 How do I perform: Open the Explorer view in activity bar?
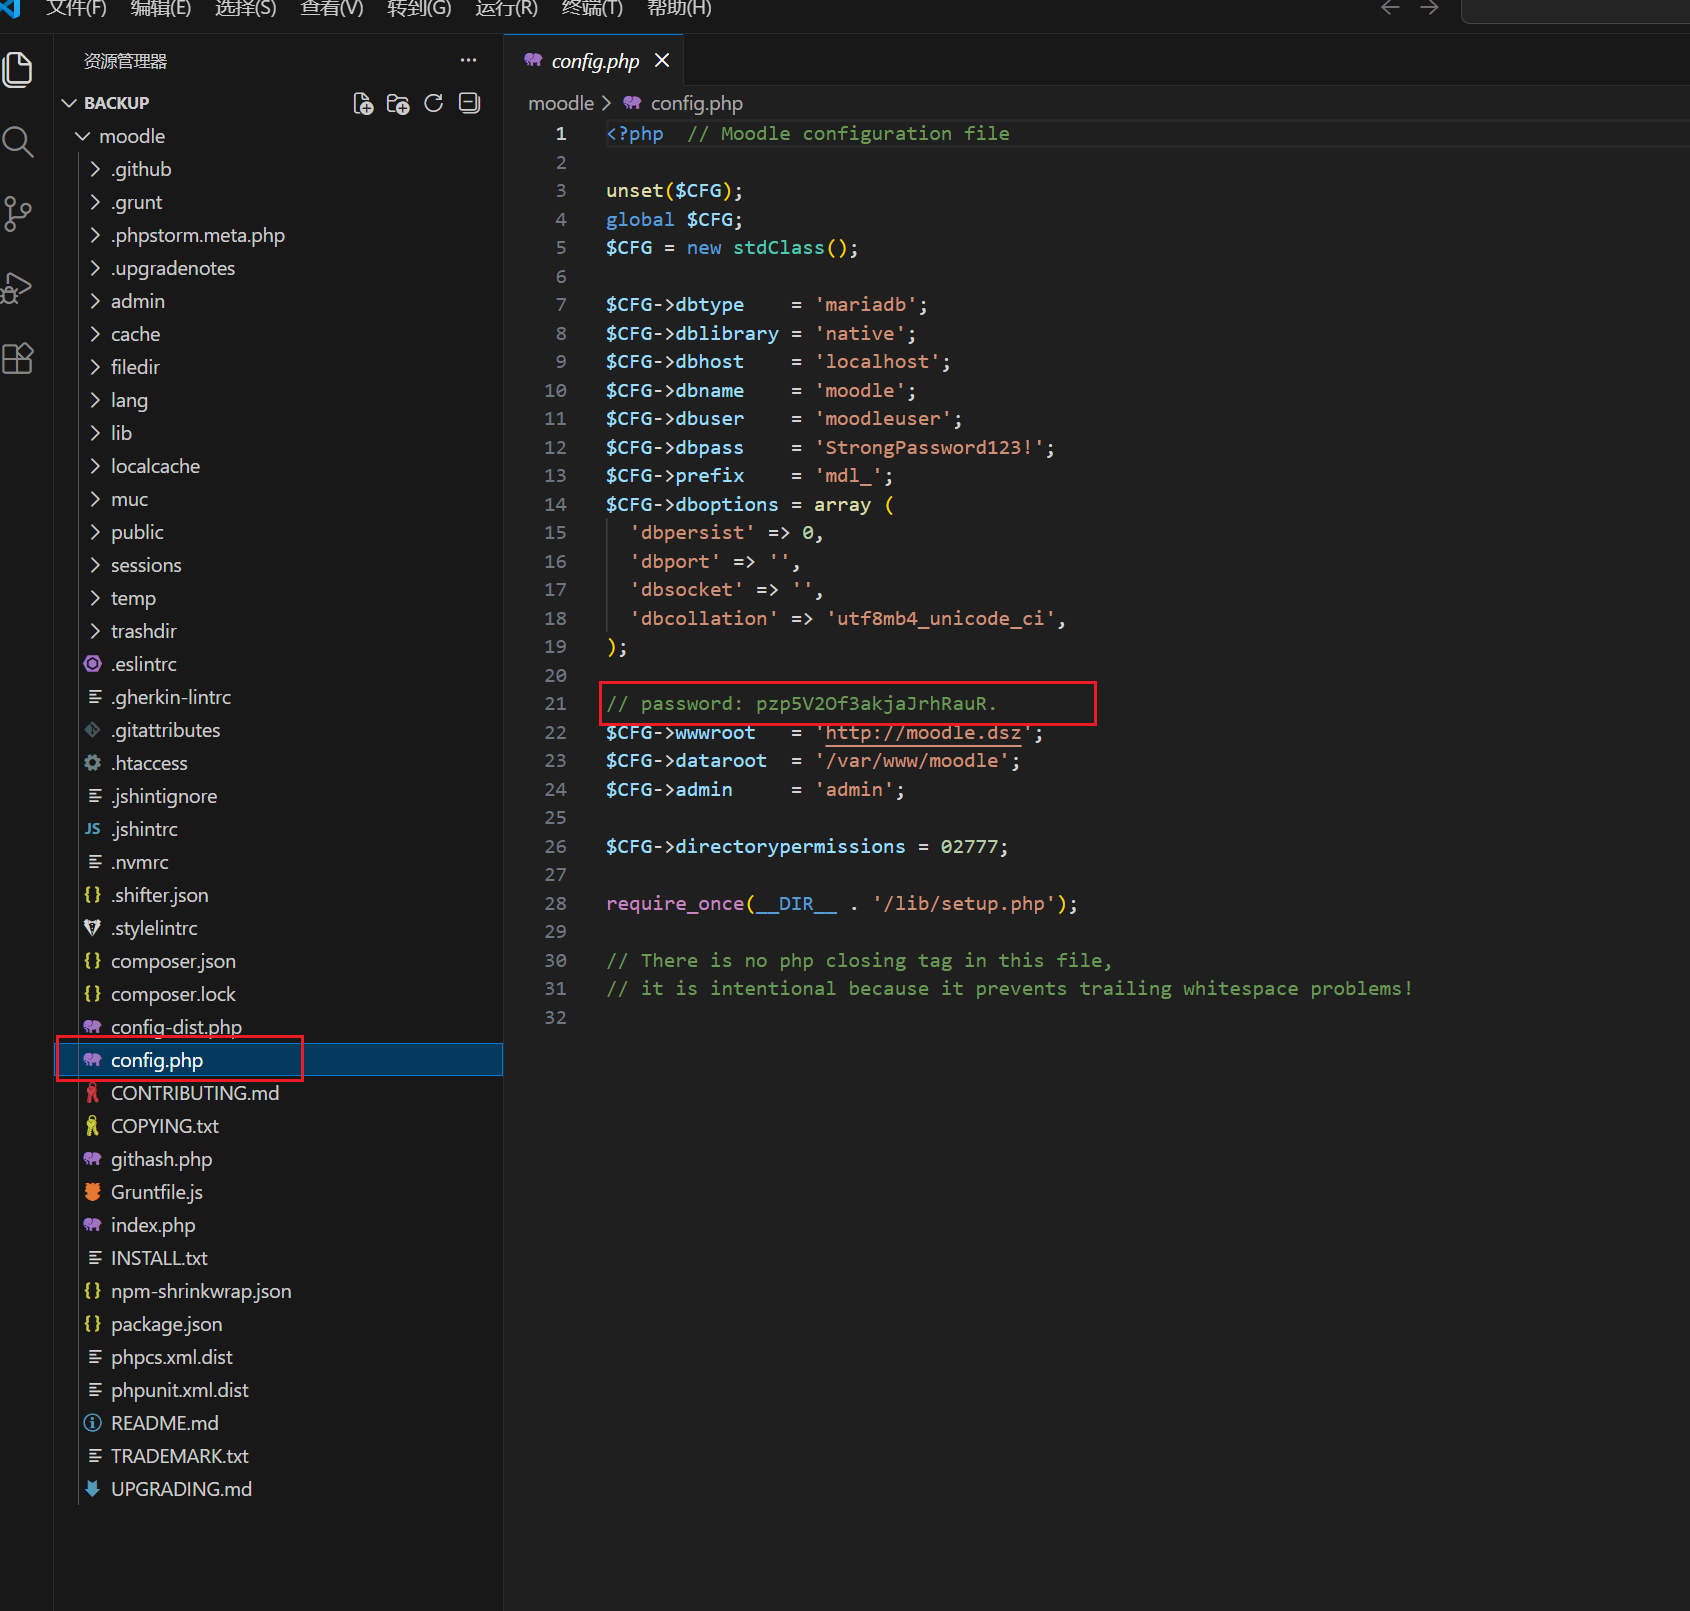tap(19, 70)
